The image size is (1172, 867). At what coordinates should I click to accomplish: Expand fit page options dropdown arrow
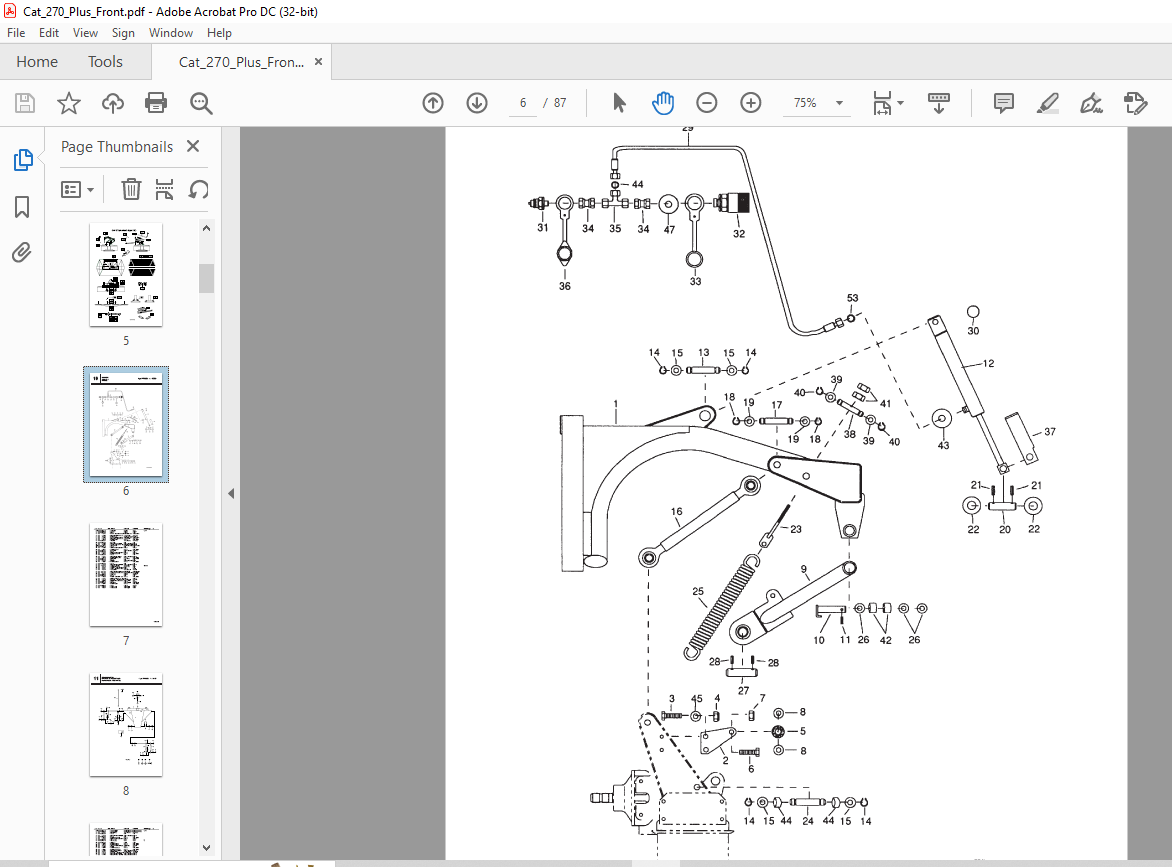900,103
